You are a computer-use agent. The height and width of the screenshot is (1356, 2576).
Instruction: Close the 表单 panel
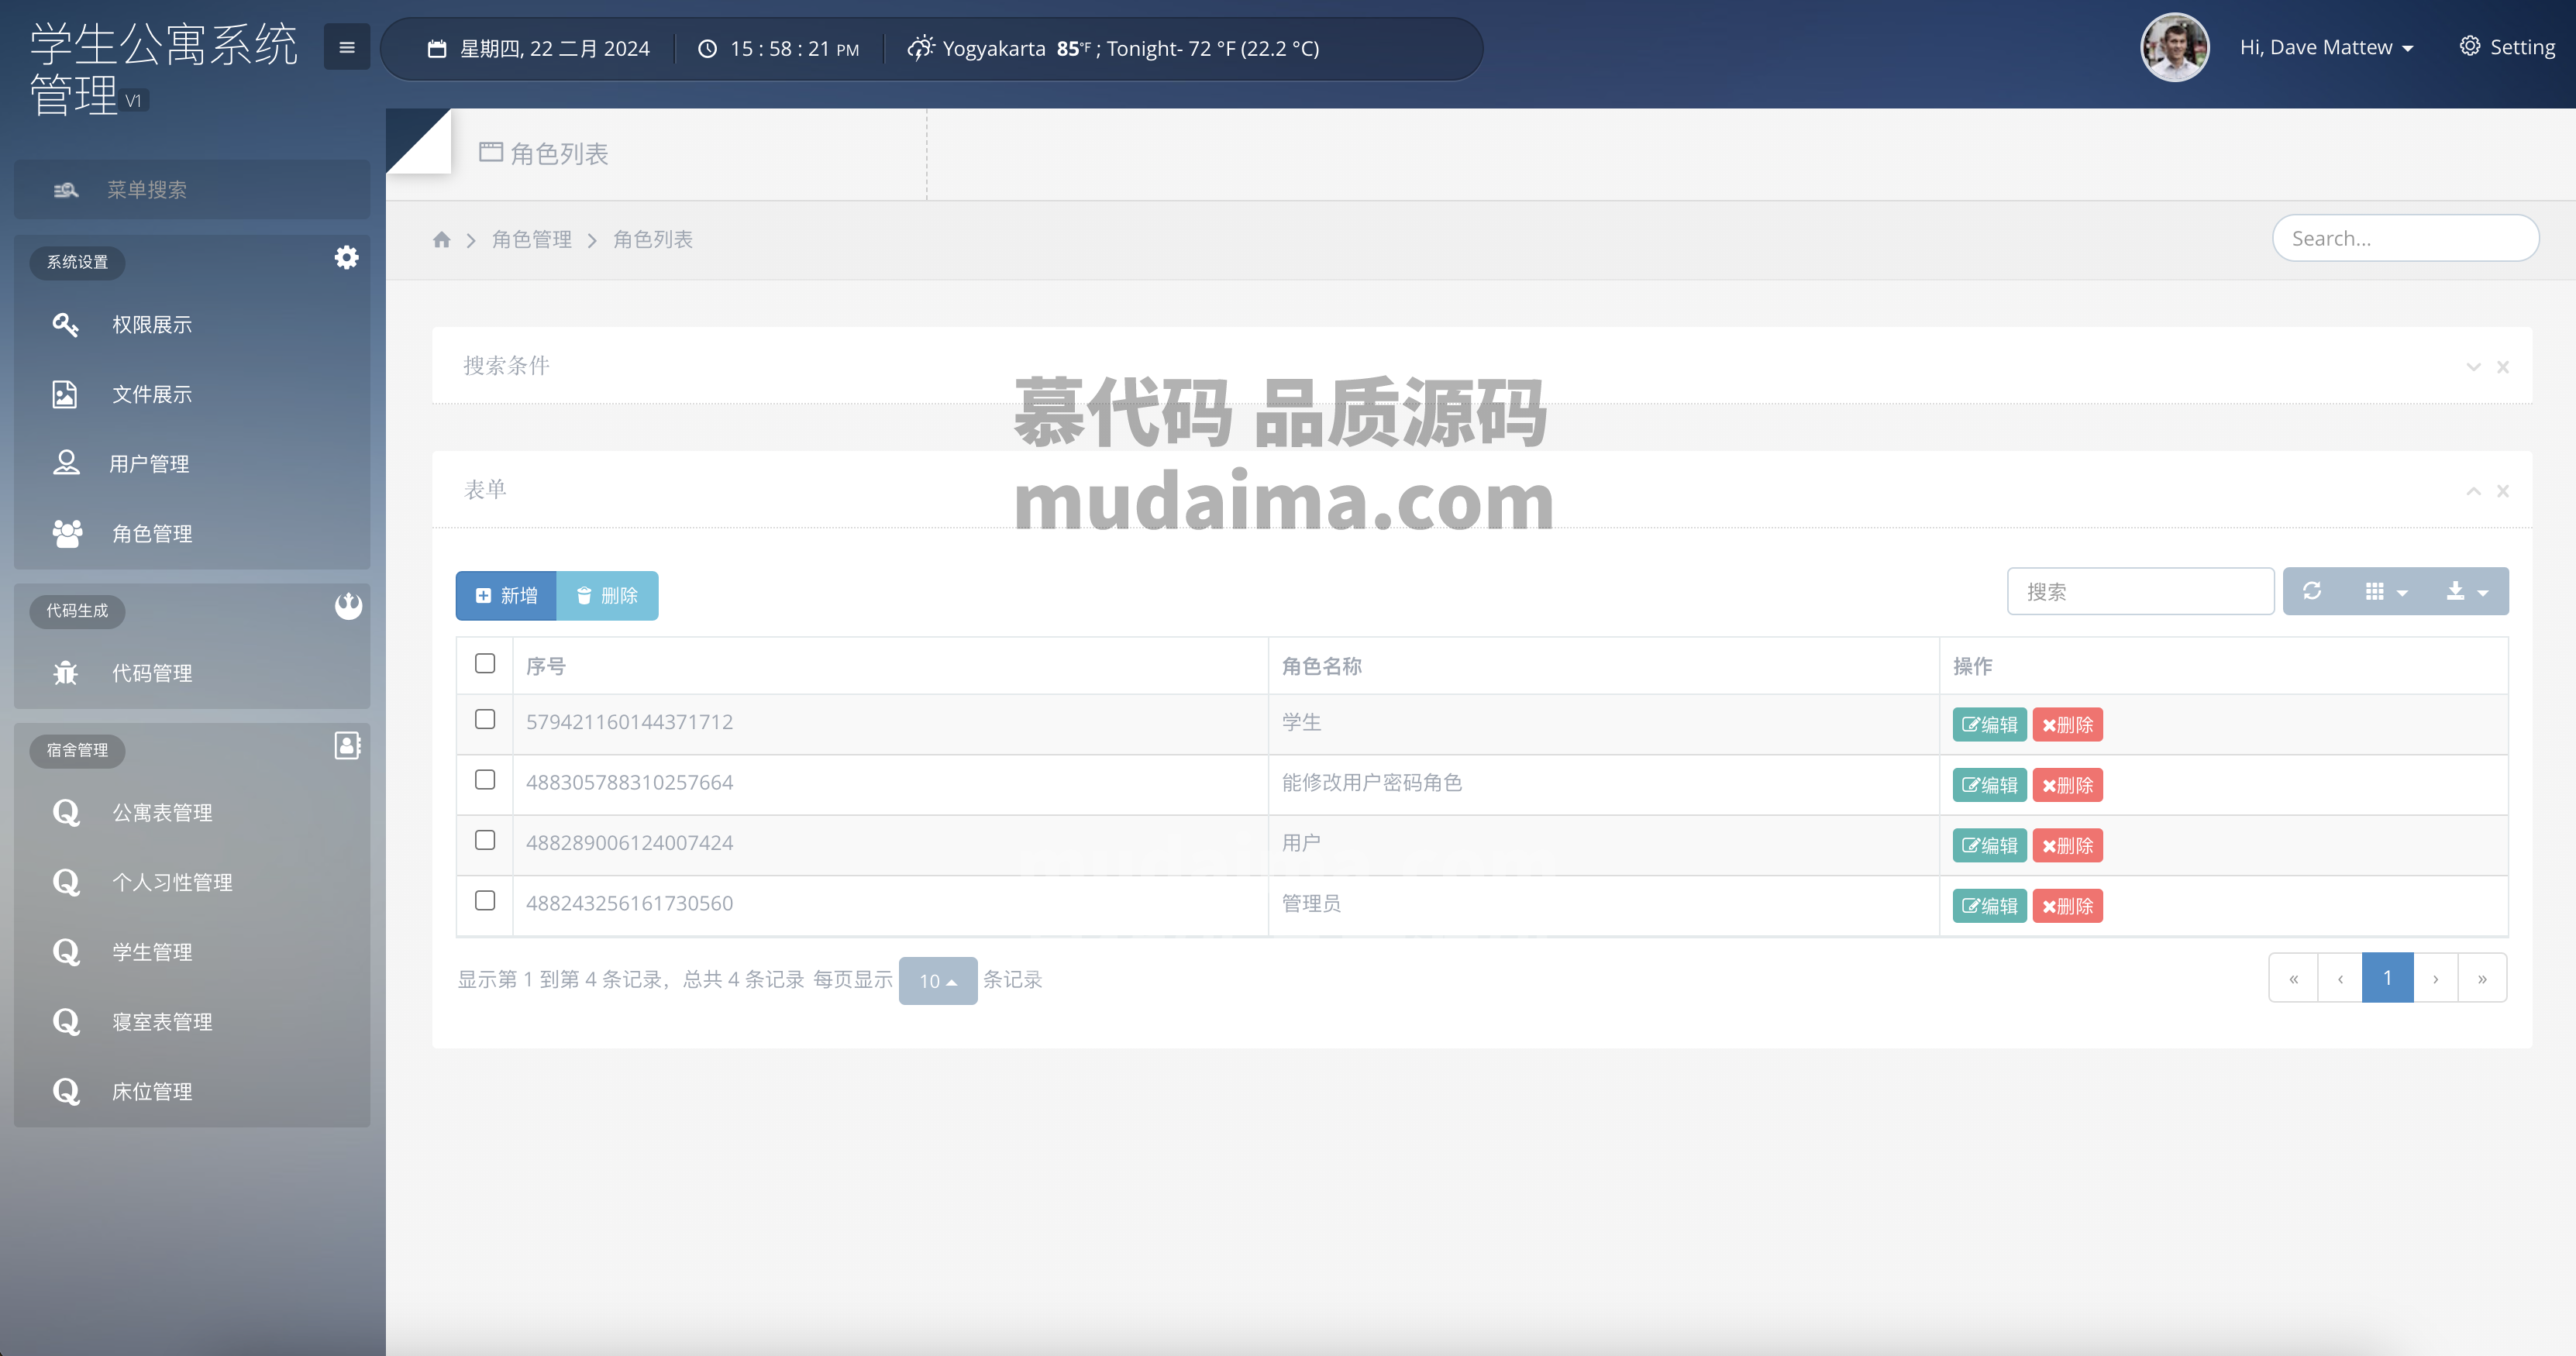pyautogui.click(x=2503, y=491)
